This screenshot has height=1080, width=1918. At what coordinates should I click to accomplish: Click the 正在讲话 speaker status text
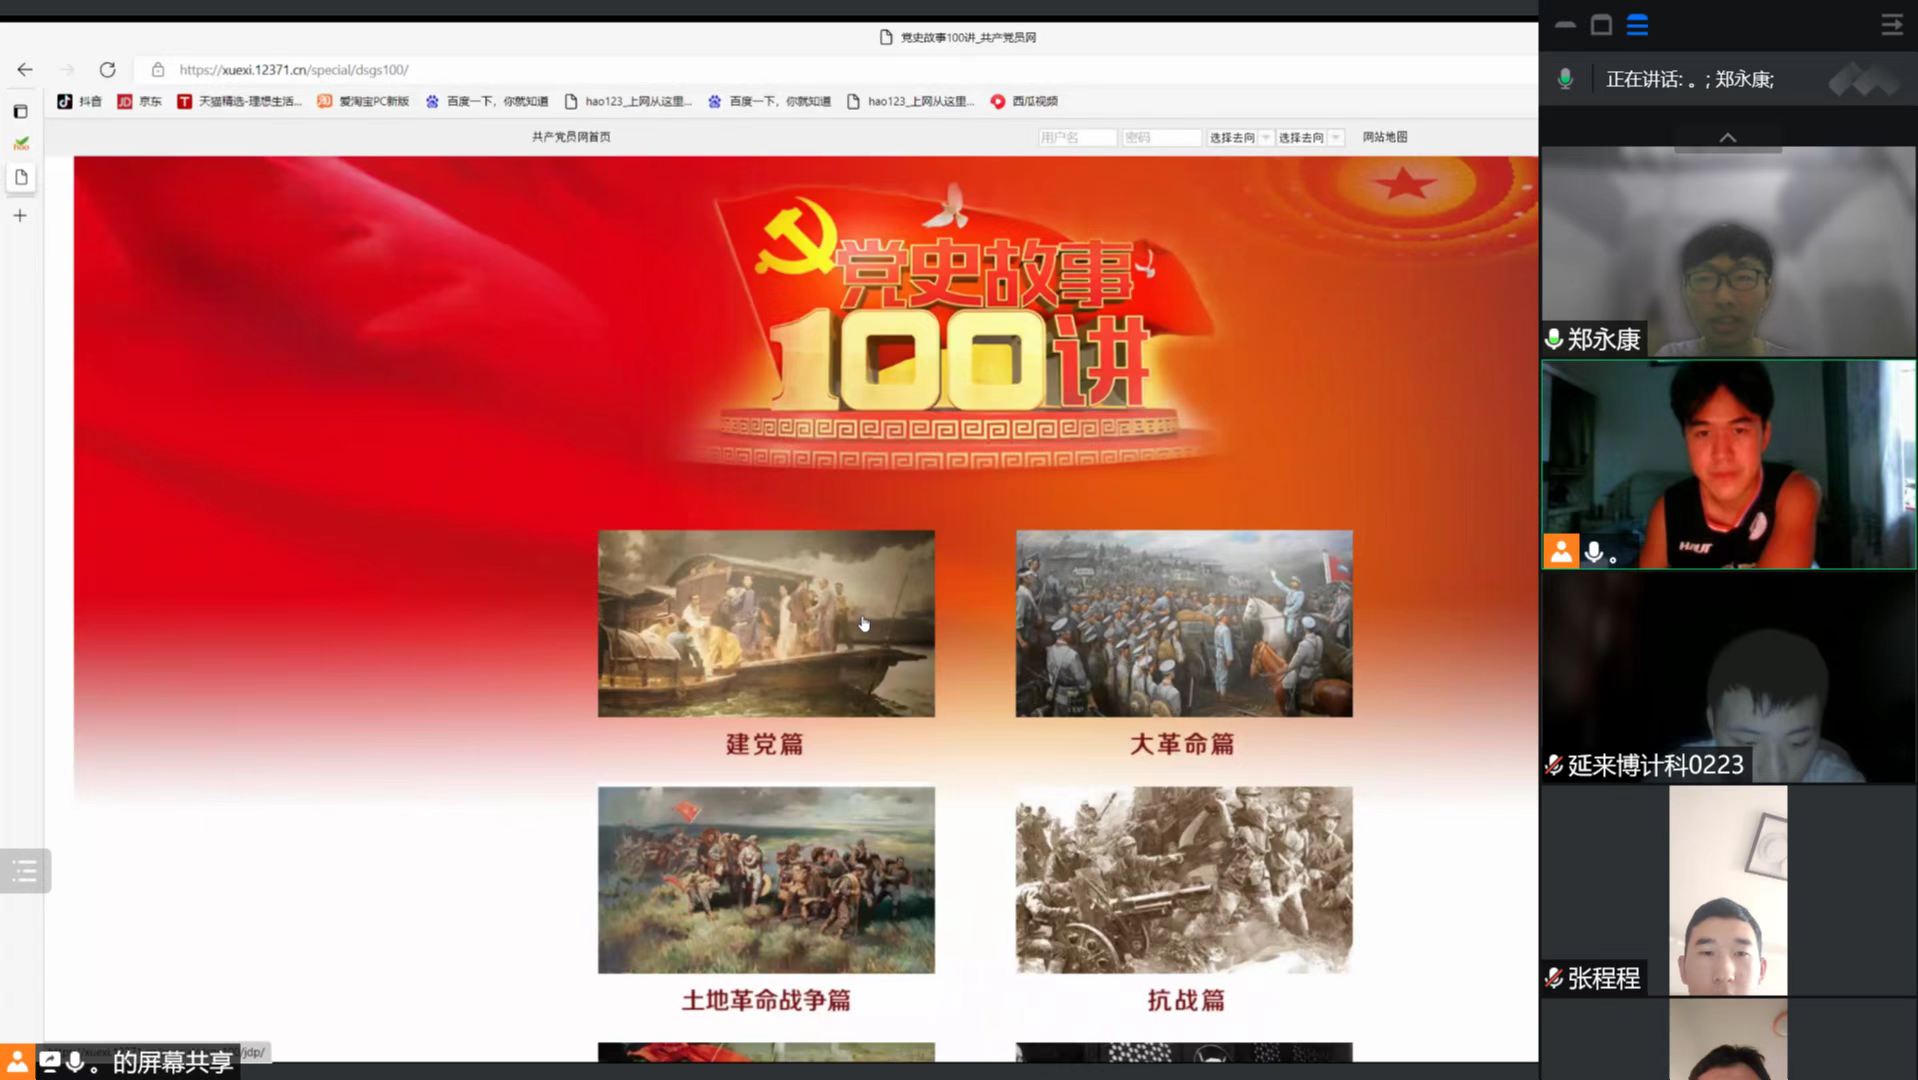(x=1690, y=79)
